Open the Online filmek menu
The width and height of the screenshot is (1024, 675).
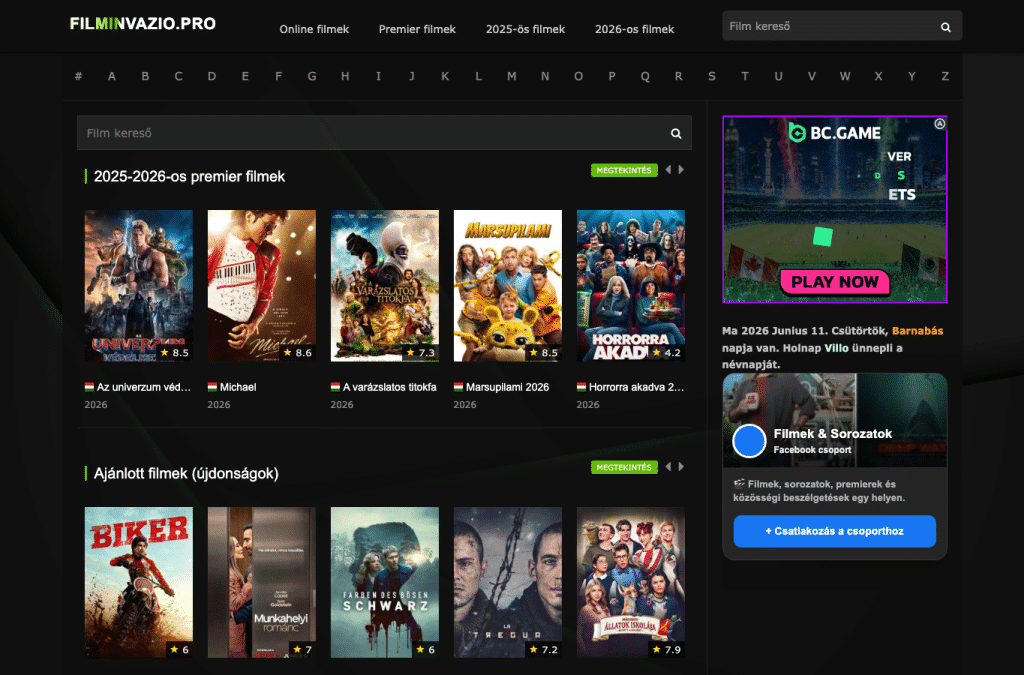[314, 29]
